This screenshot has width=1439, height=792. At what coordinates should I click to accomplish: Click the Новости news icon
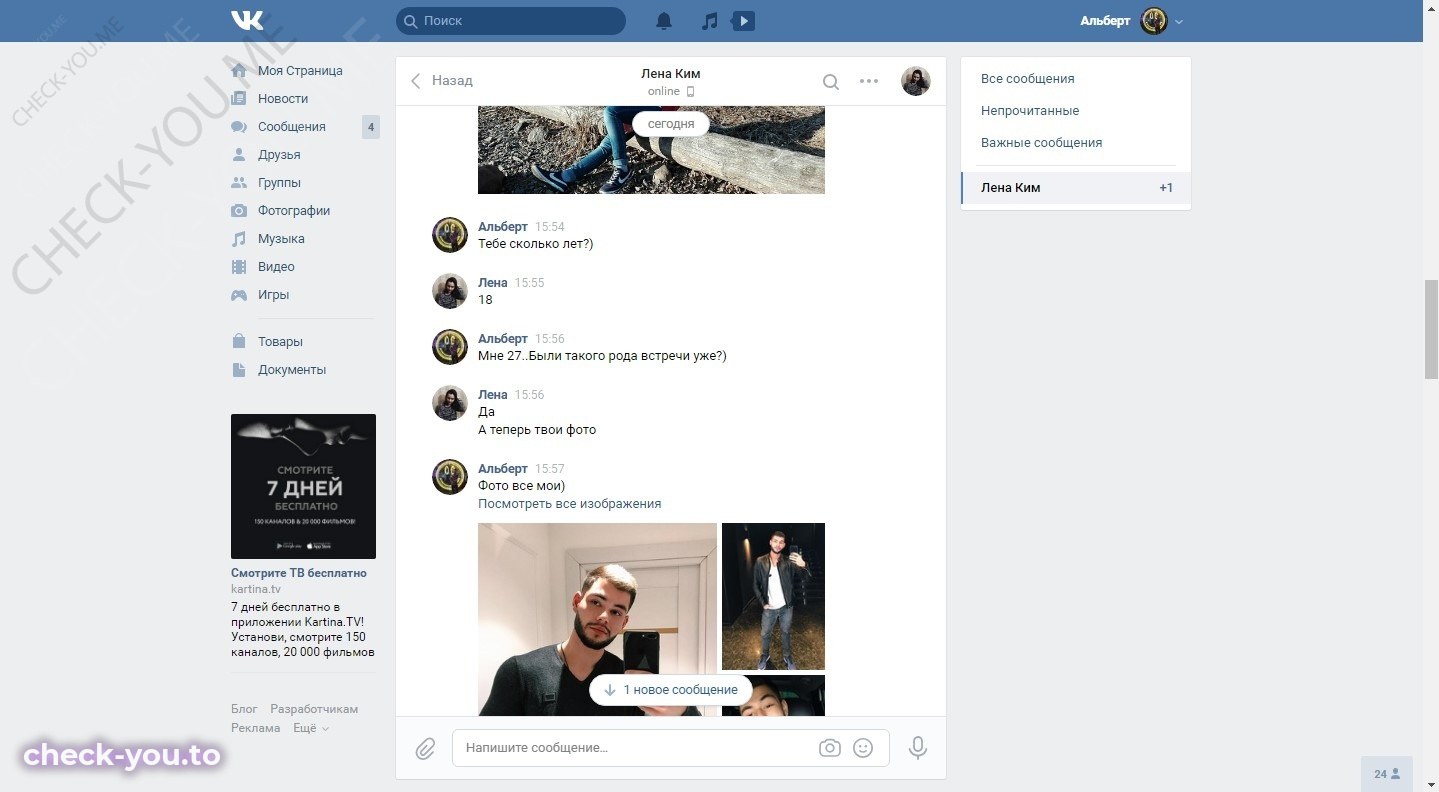point(239,99)
